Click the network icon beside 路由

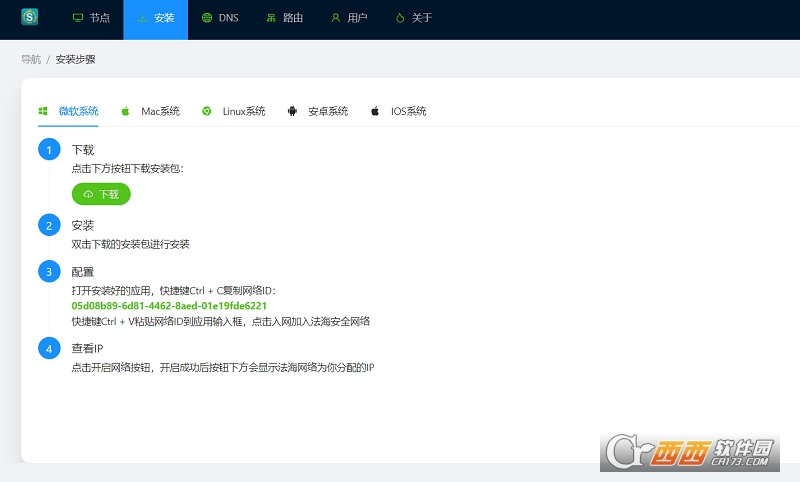271,18
